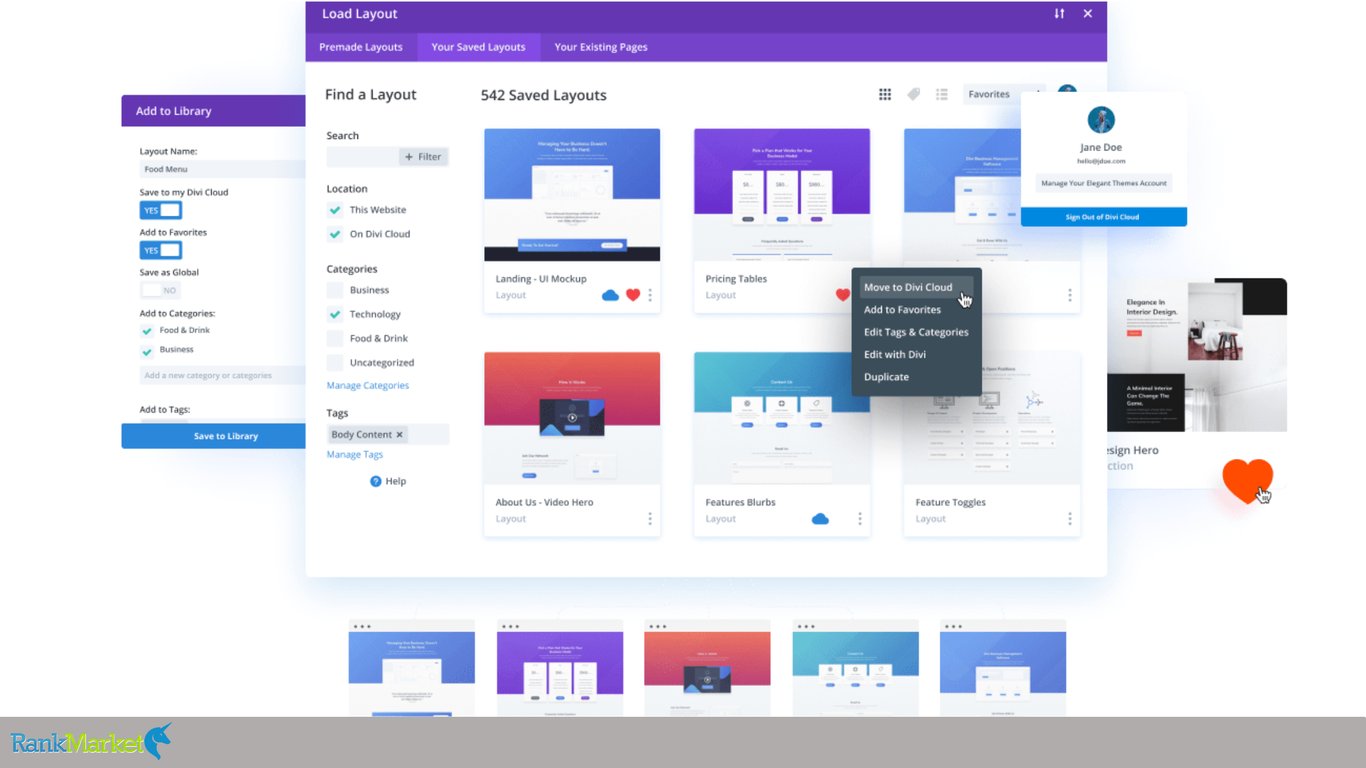Open Your Saved Layouts tab

click(x=478, y=47)
